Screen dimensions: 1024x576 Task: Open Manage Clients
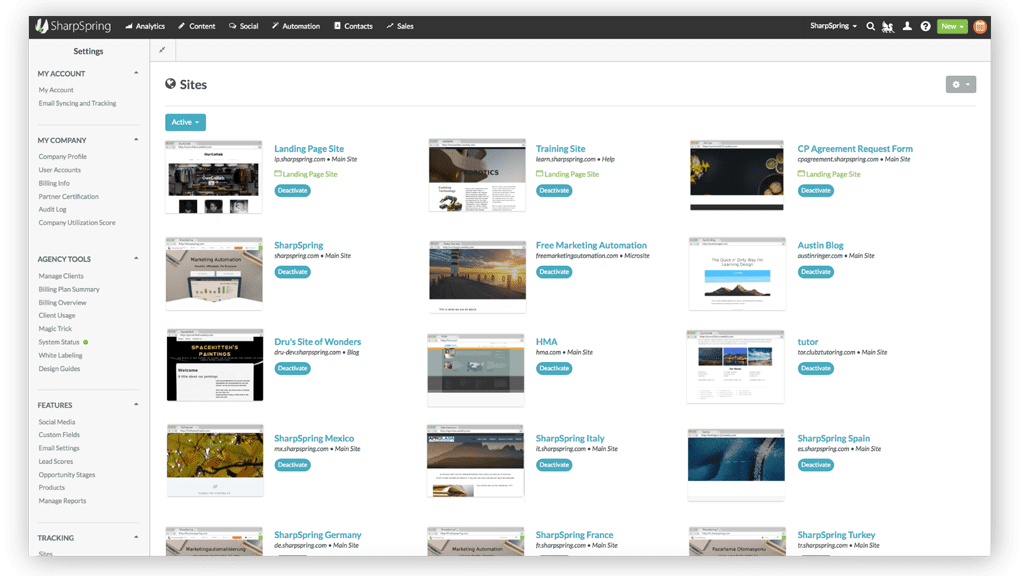[61, 276]
